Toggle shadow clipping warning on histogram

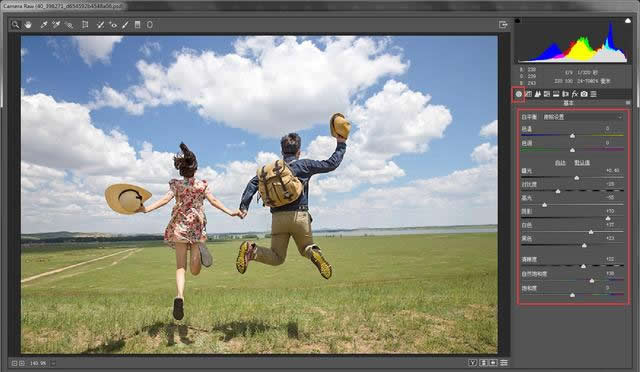[x=517, y=20]
